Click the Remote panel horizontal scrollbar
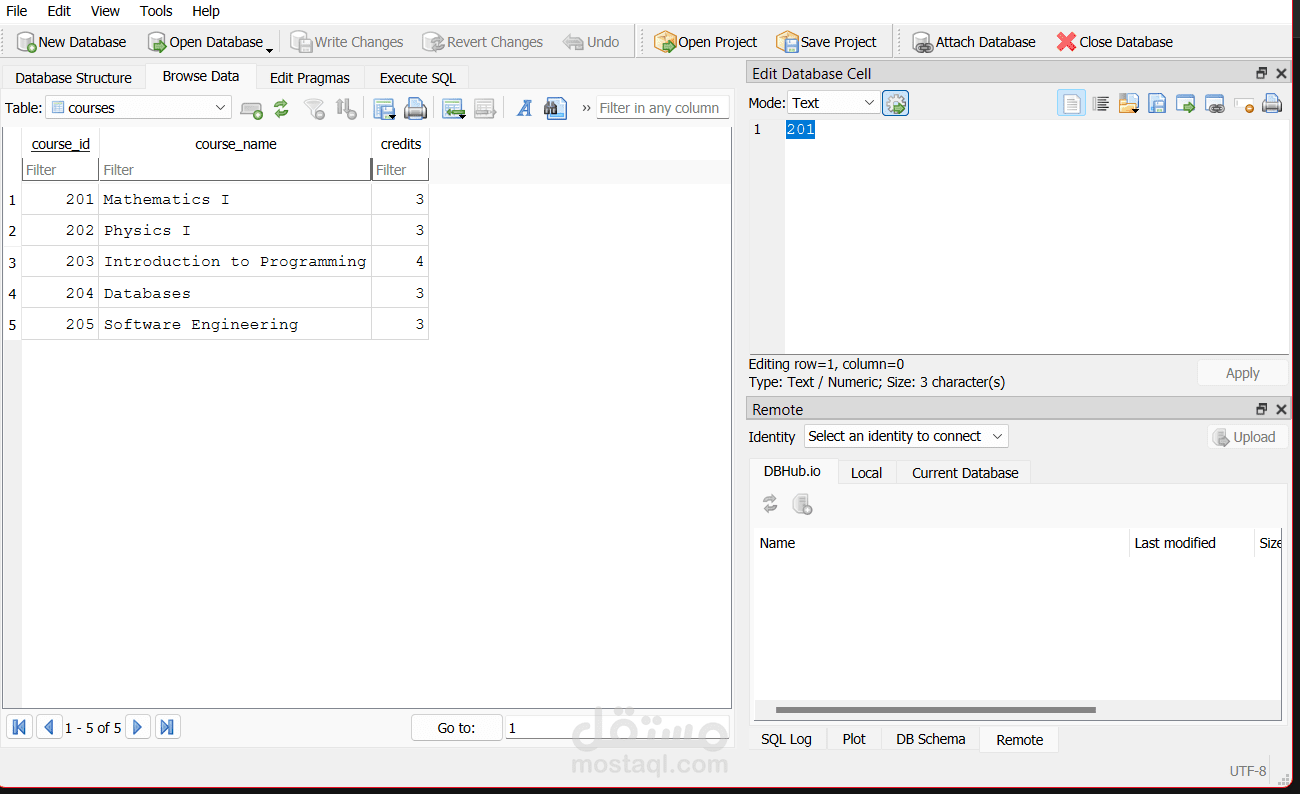Image resolution: width=1300 pixels, height=794 pixels. tap(934, 710)
